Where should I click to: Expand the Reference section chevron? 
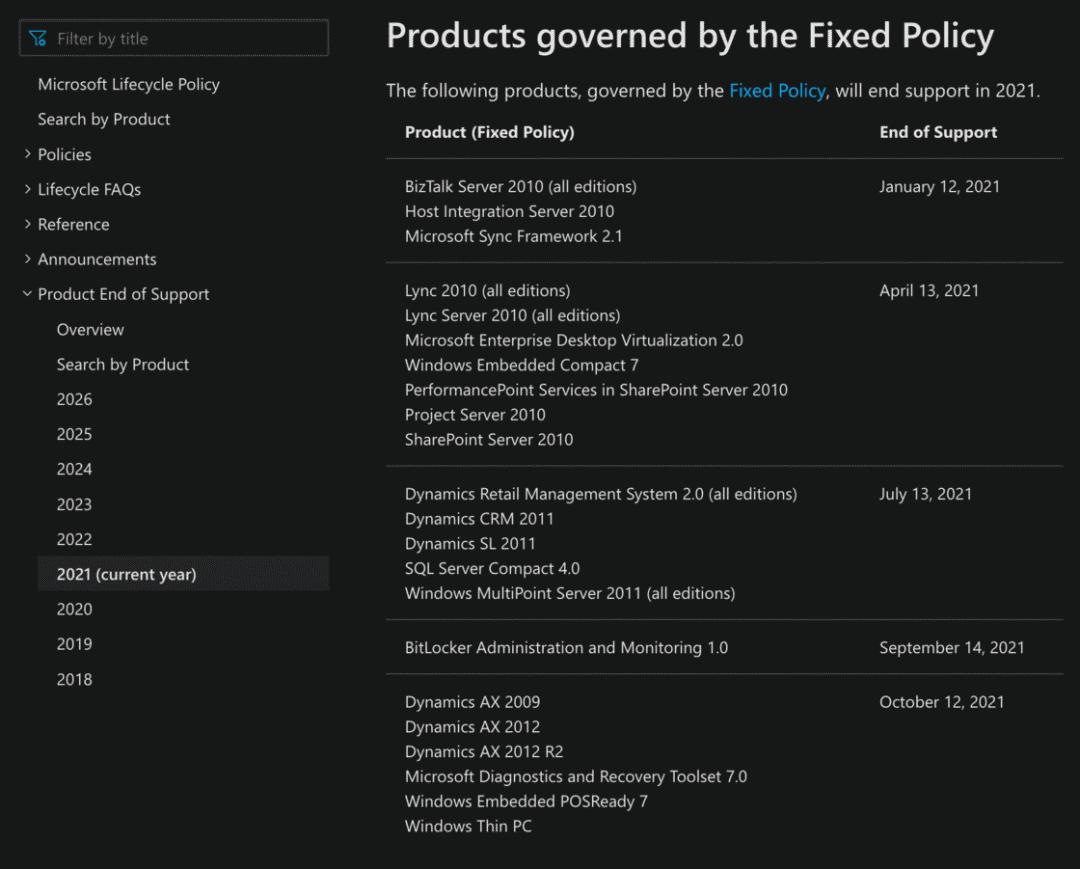(x=28, y=224)
